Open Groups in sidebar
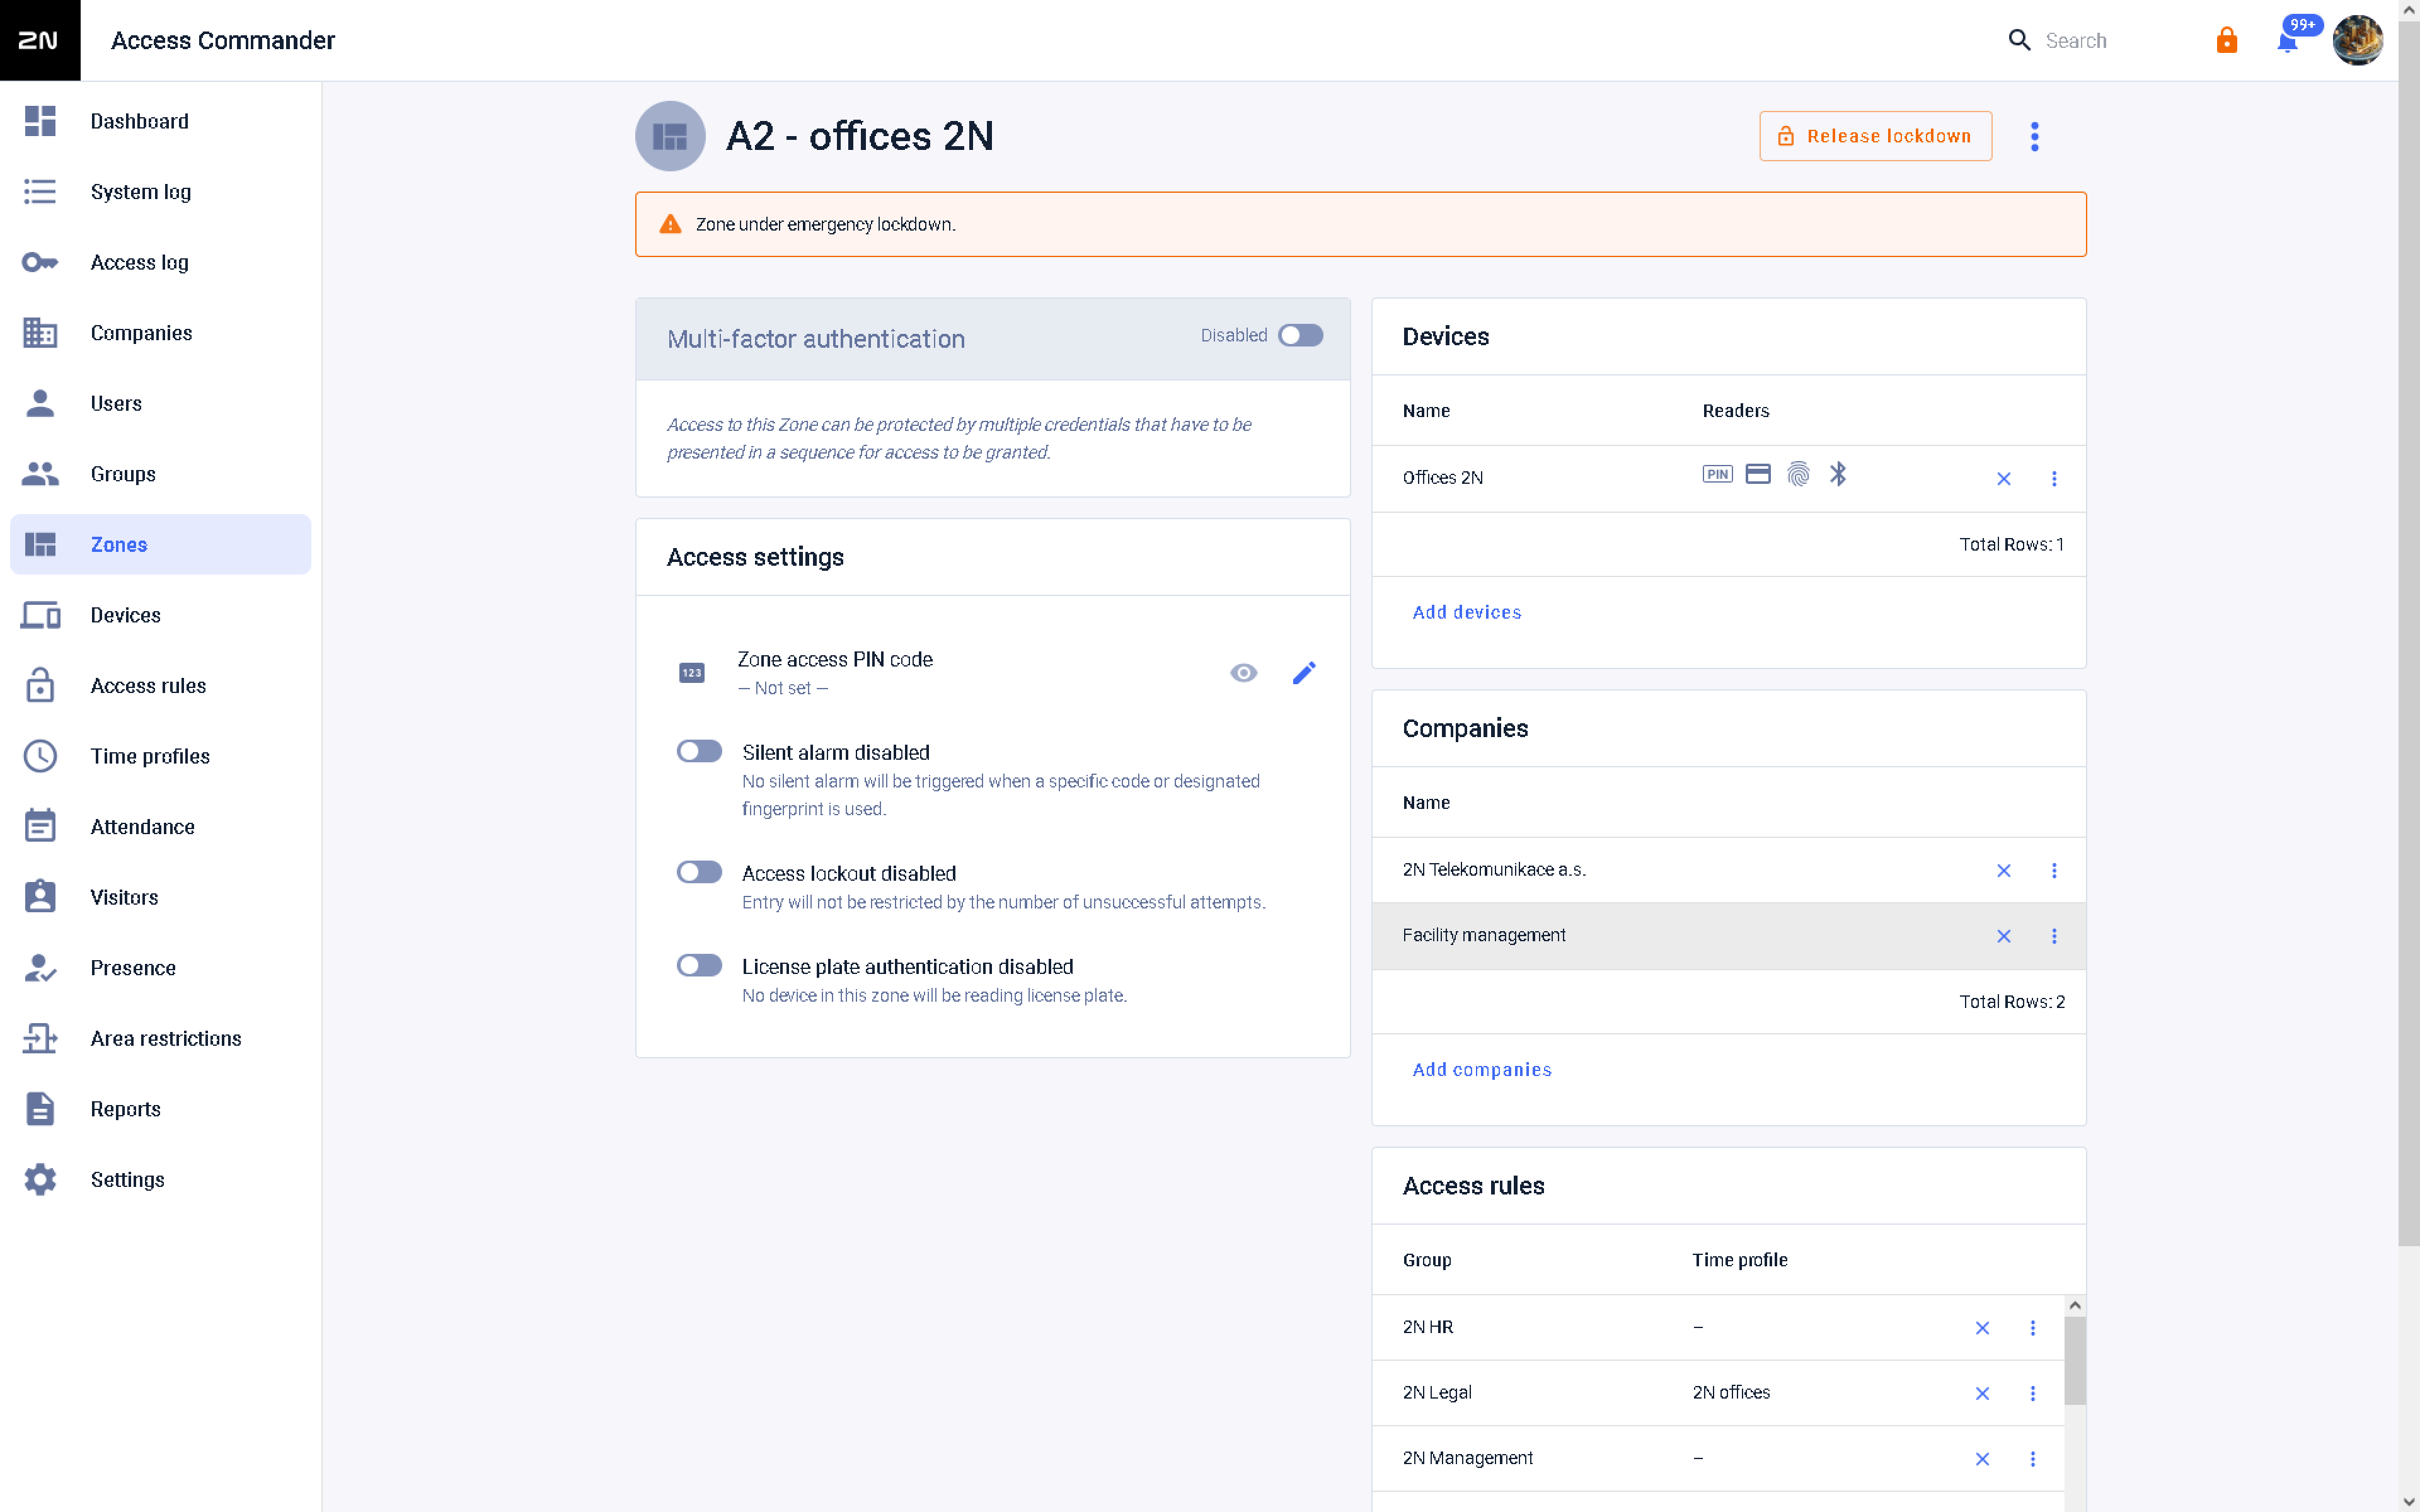 tap(160, 474)
